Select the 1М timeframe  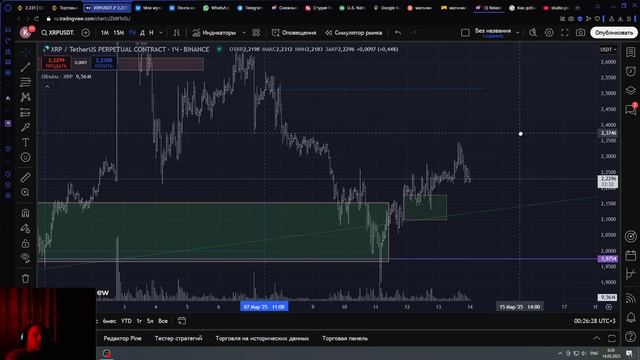(x=104, y=33)
